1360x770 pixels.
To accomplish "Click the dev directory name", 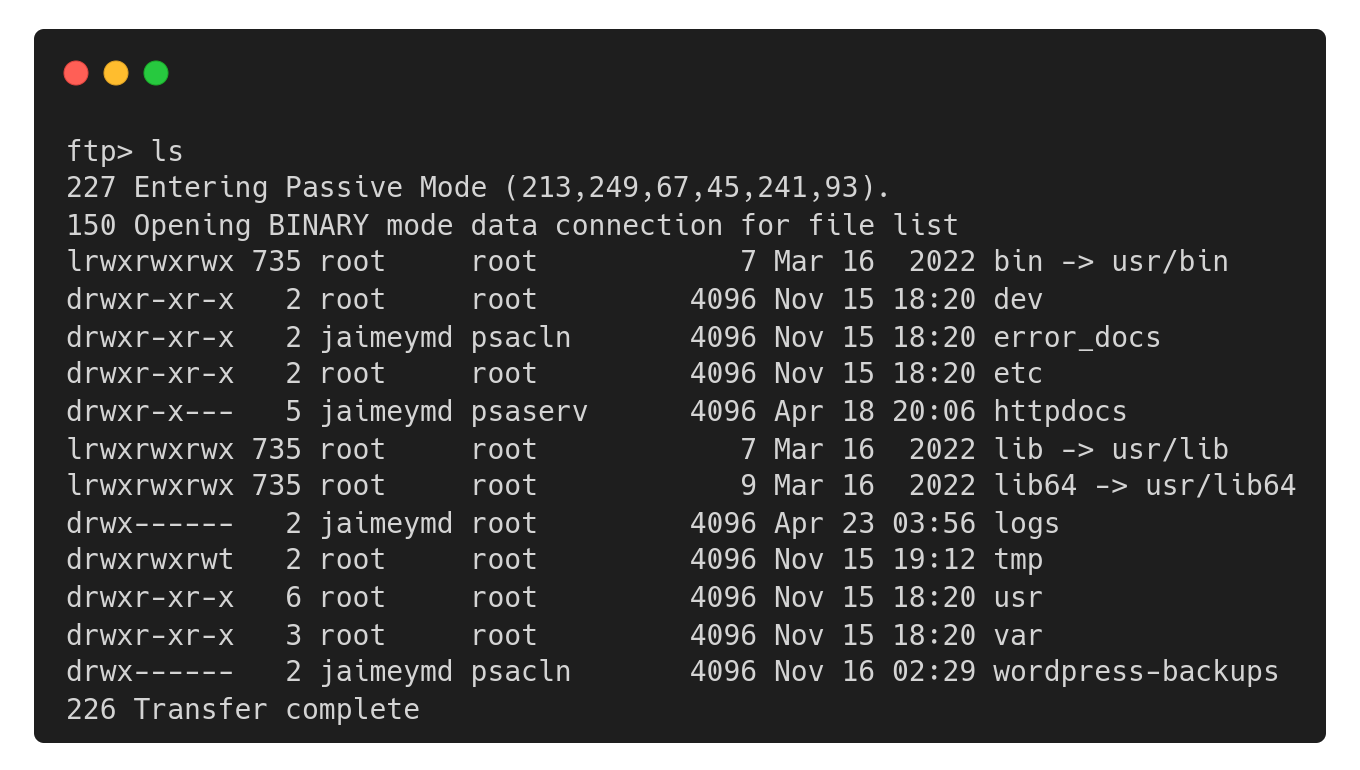I will 1018,299.
